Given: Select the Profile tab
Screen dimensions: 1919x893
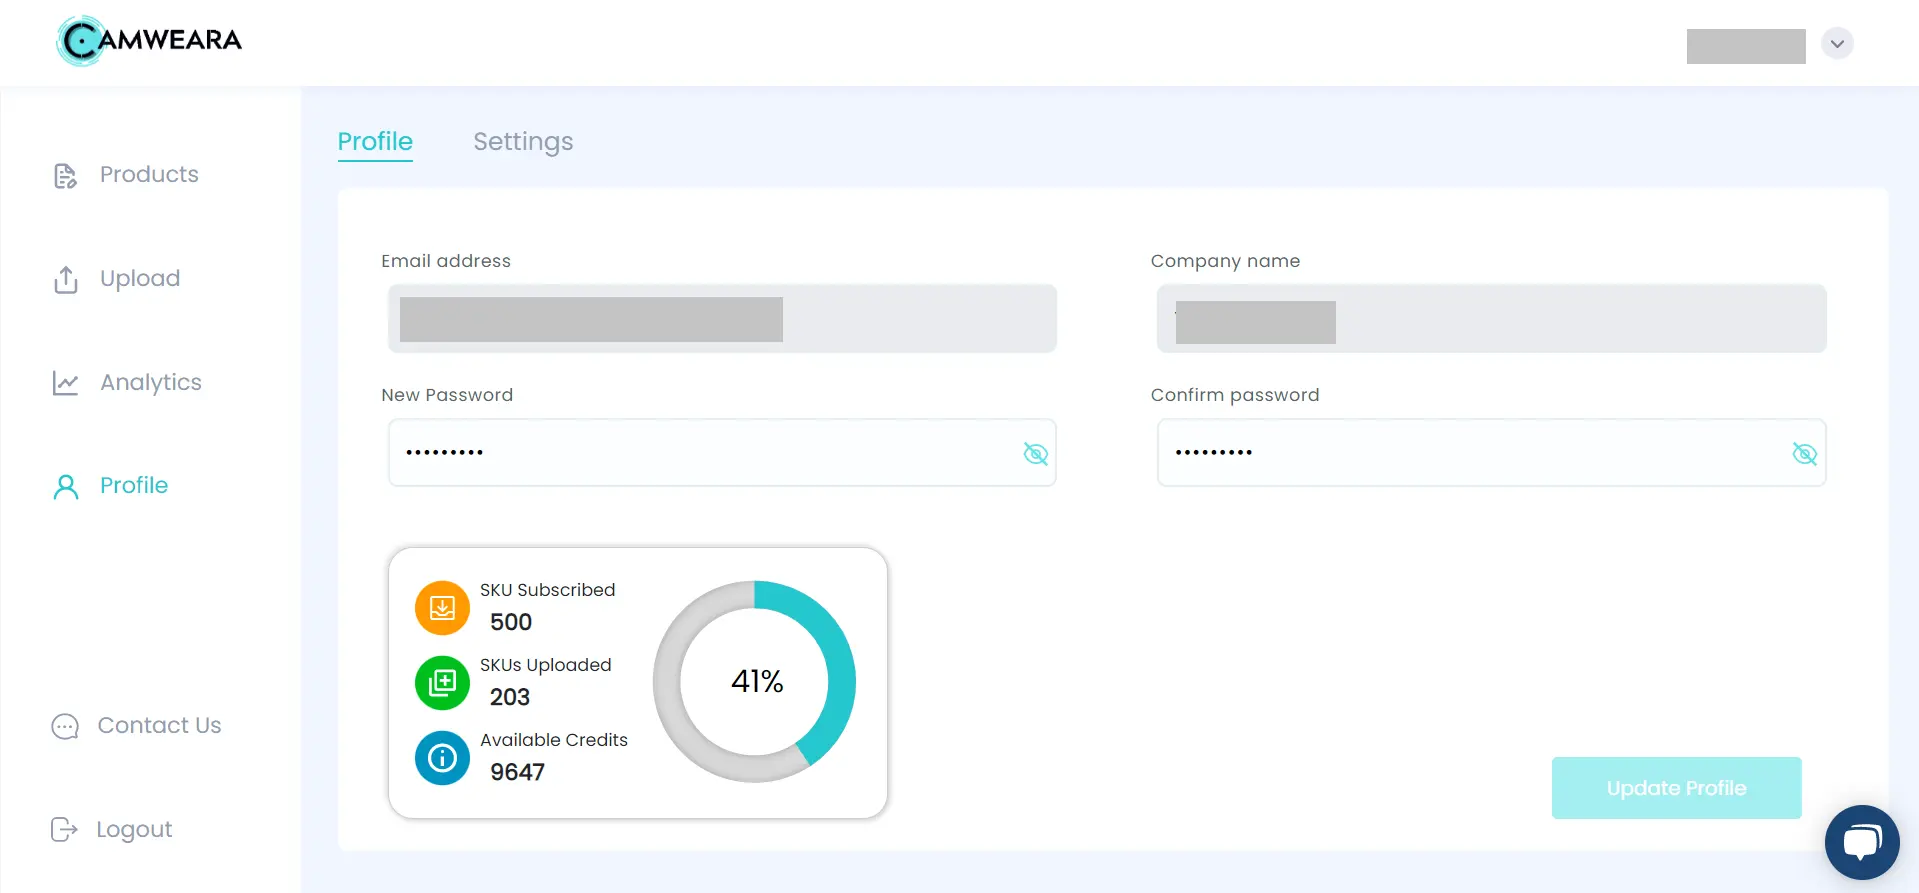Looking at the screenshot, I should [x=375, y=142].
